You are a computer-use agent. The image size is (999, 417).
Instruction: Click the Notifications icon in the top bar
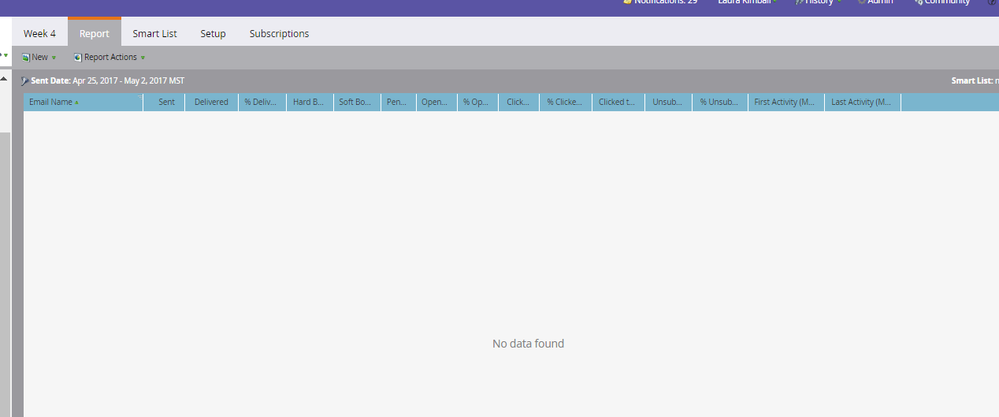(x=628, y=2)
